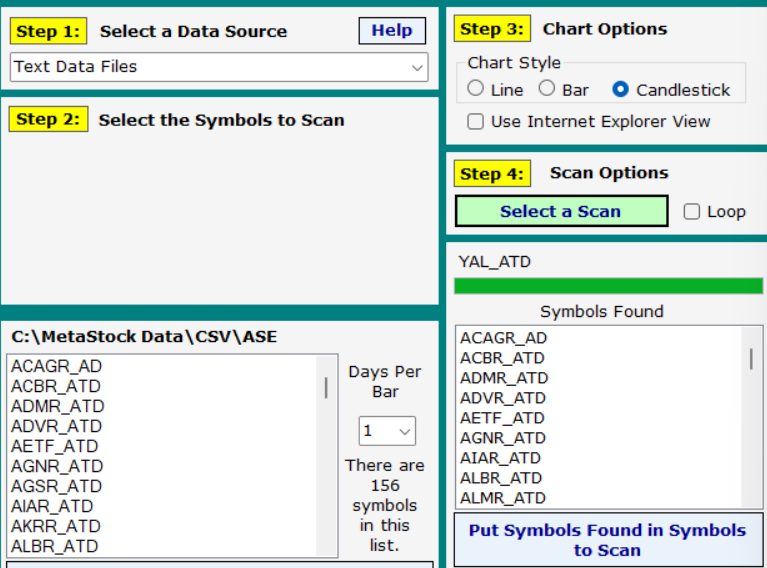The width and height of the screenshot is (767, 568).
Task: Open the Text Data Files dropdown
Action: [219, 67]
